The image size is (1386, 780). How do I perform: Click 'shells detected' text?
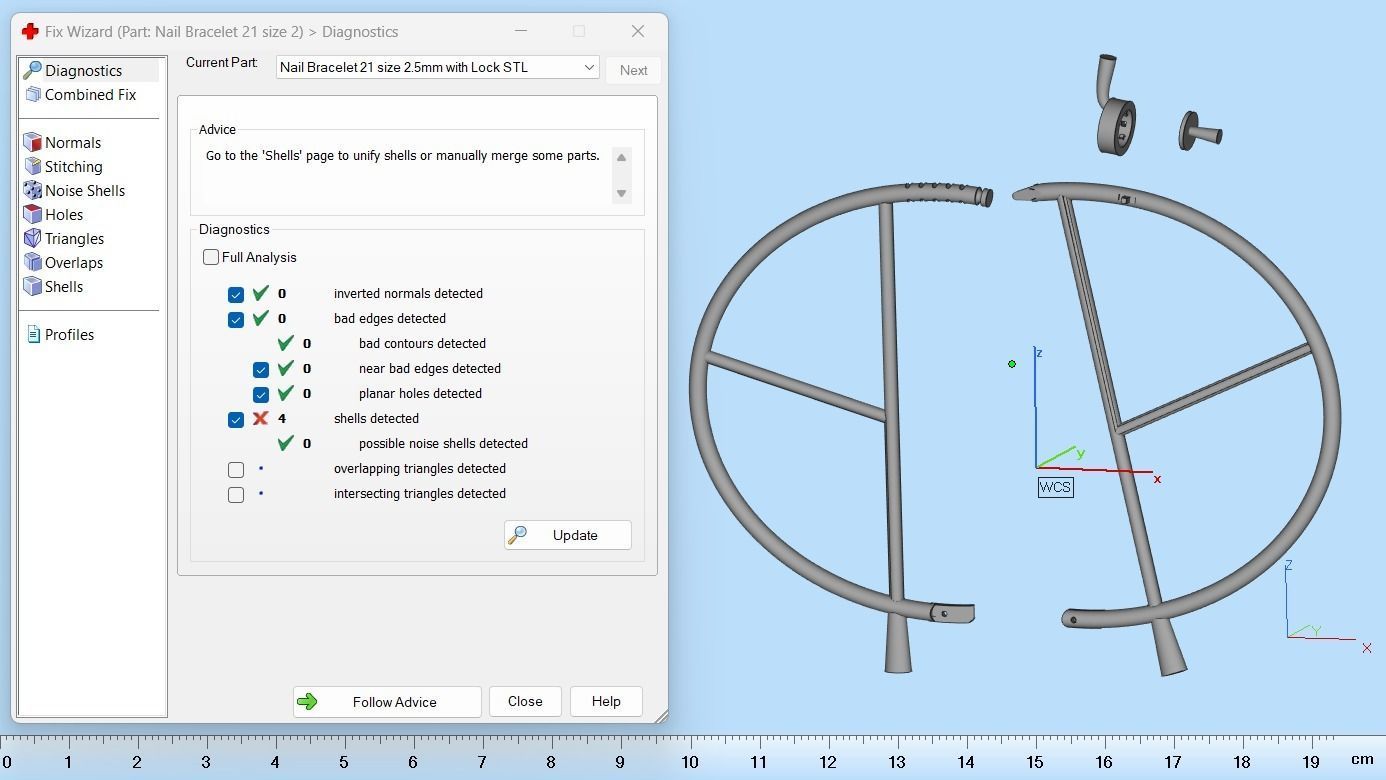(376, 418)
